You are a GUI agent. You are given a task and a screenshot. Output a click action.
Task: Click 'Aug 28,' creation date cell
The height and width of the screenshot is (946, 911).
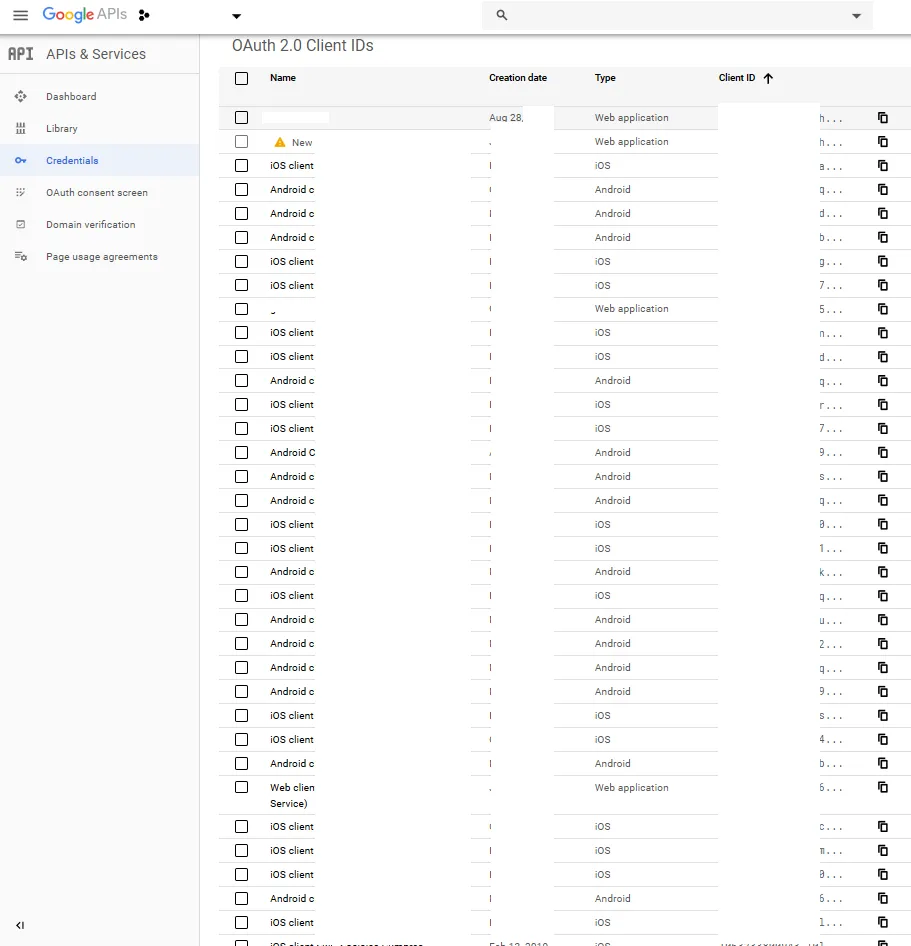click(506, 118)
